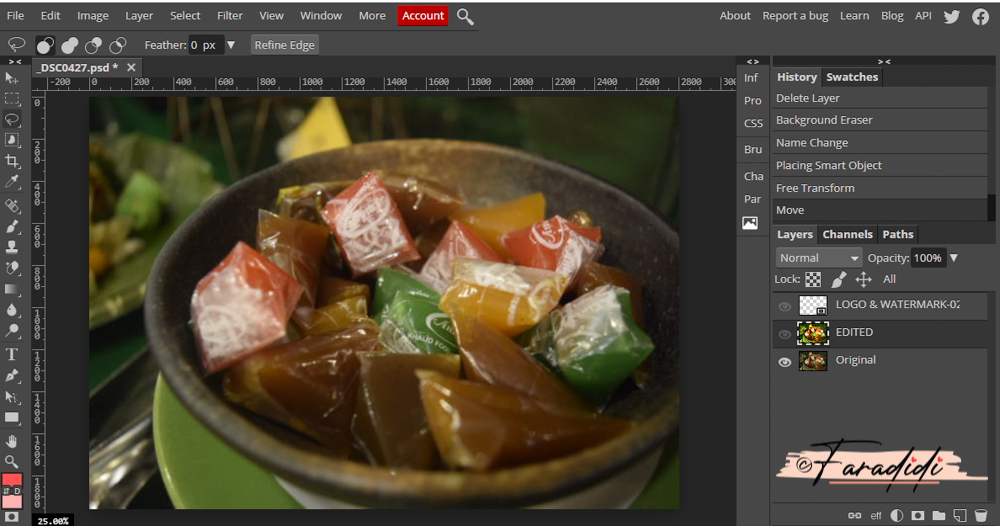Viewport: 1000px width, 526px height.
Task: Select the Move tool
Action: point(11,78)
